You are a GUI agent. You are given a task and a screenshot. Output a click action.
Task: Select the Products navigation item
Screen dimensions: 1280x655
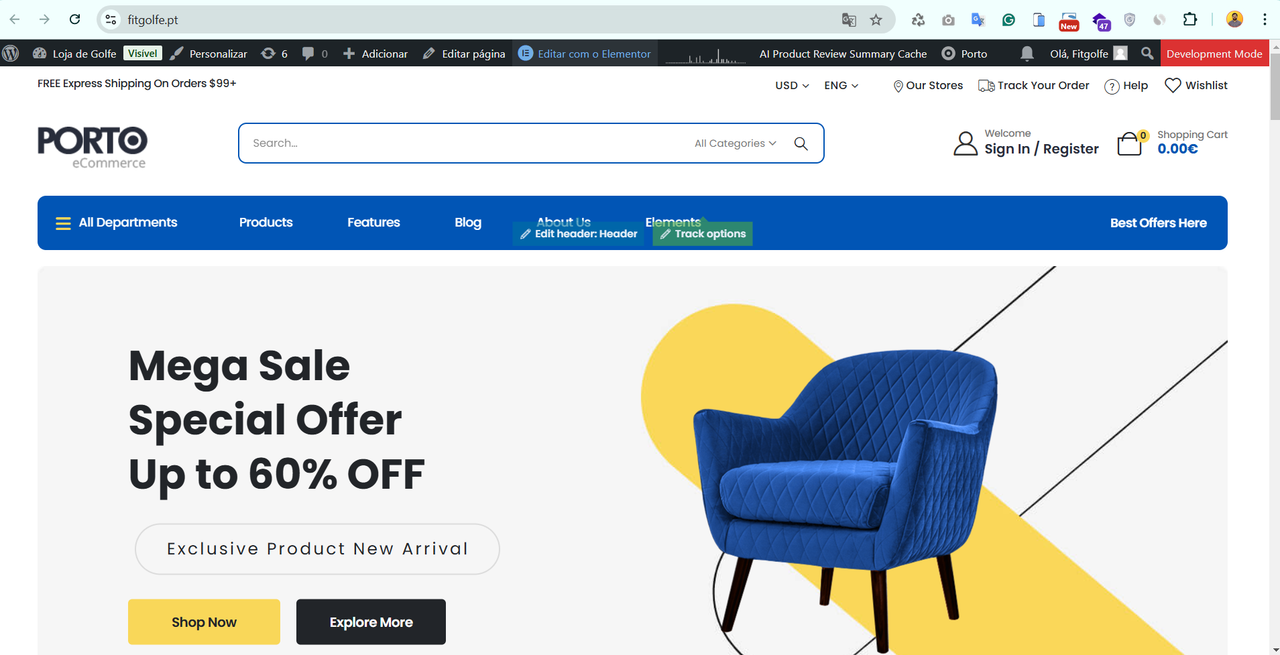266,222
